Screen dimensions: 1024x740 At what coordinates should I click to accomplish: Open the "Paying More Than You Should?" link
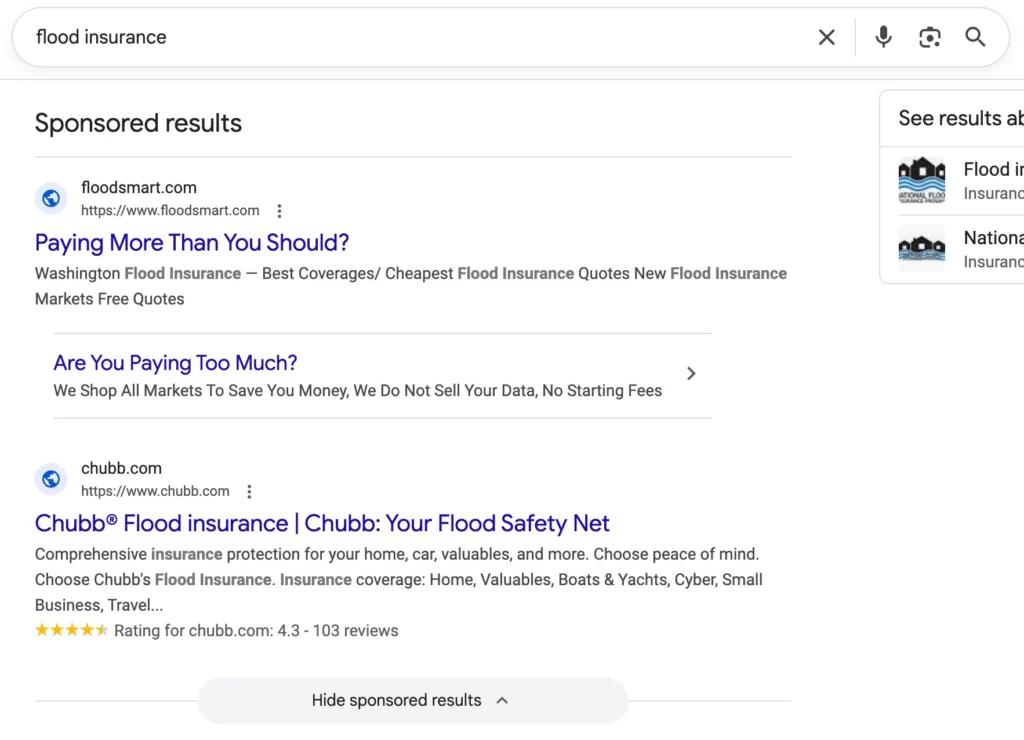[x=192, y=243]
